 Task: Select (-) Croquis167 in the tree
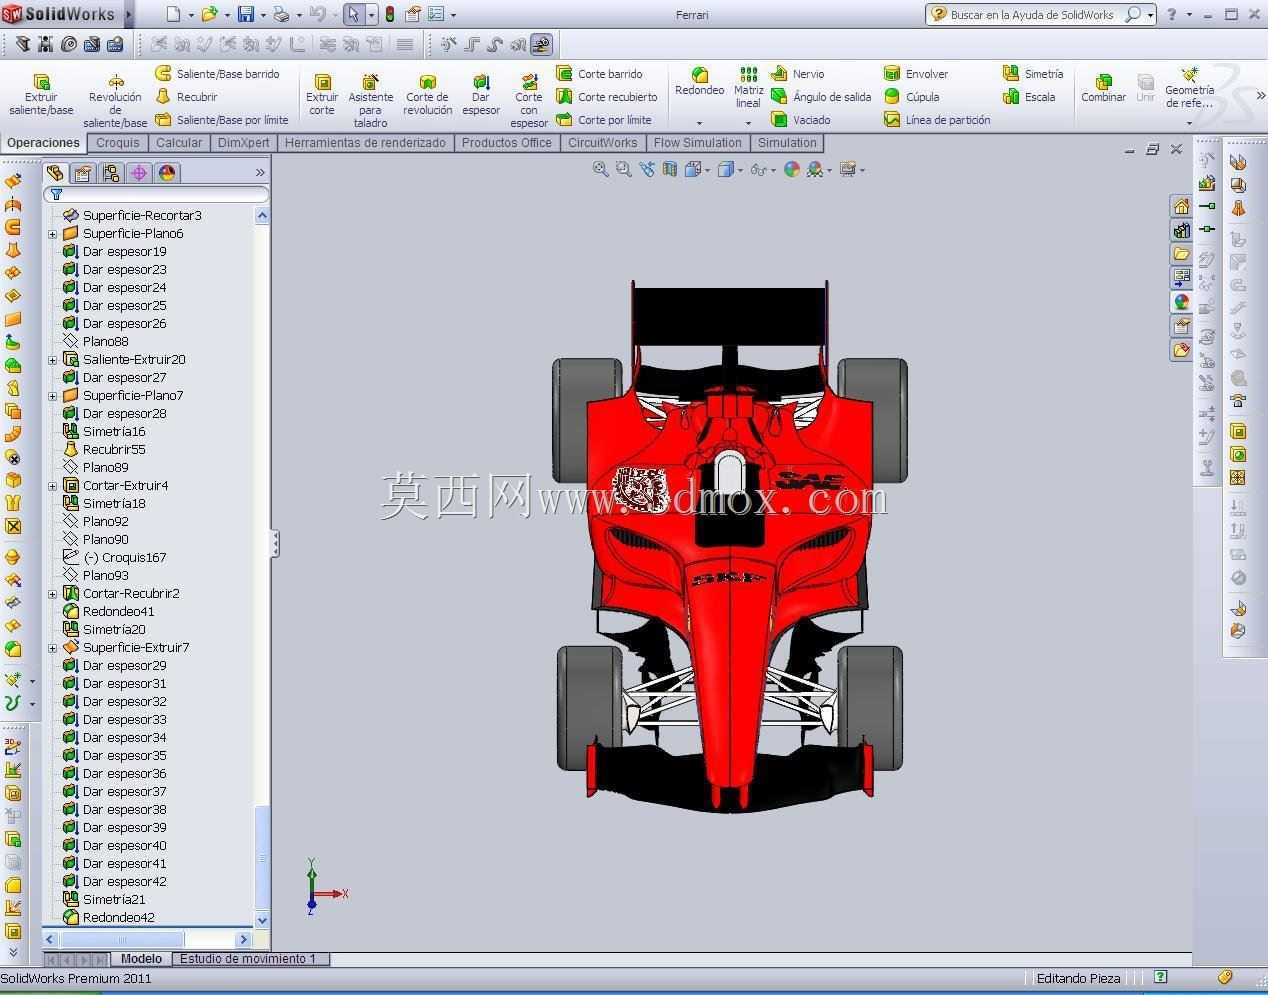(x=123, y=558)
